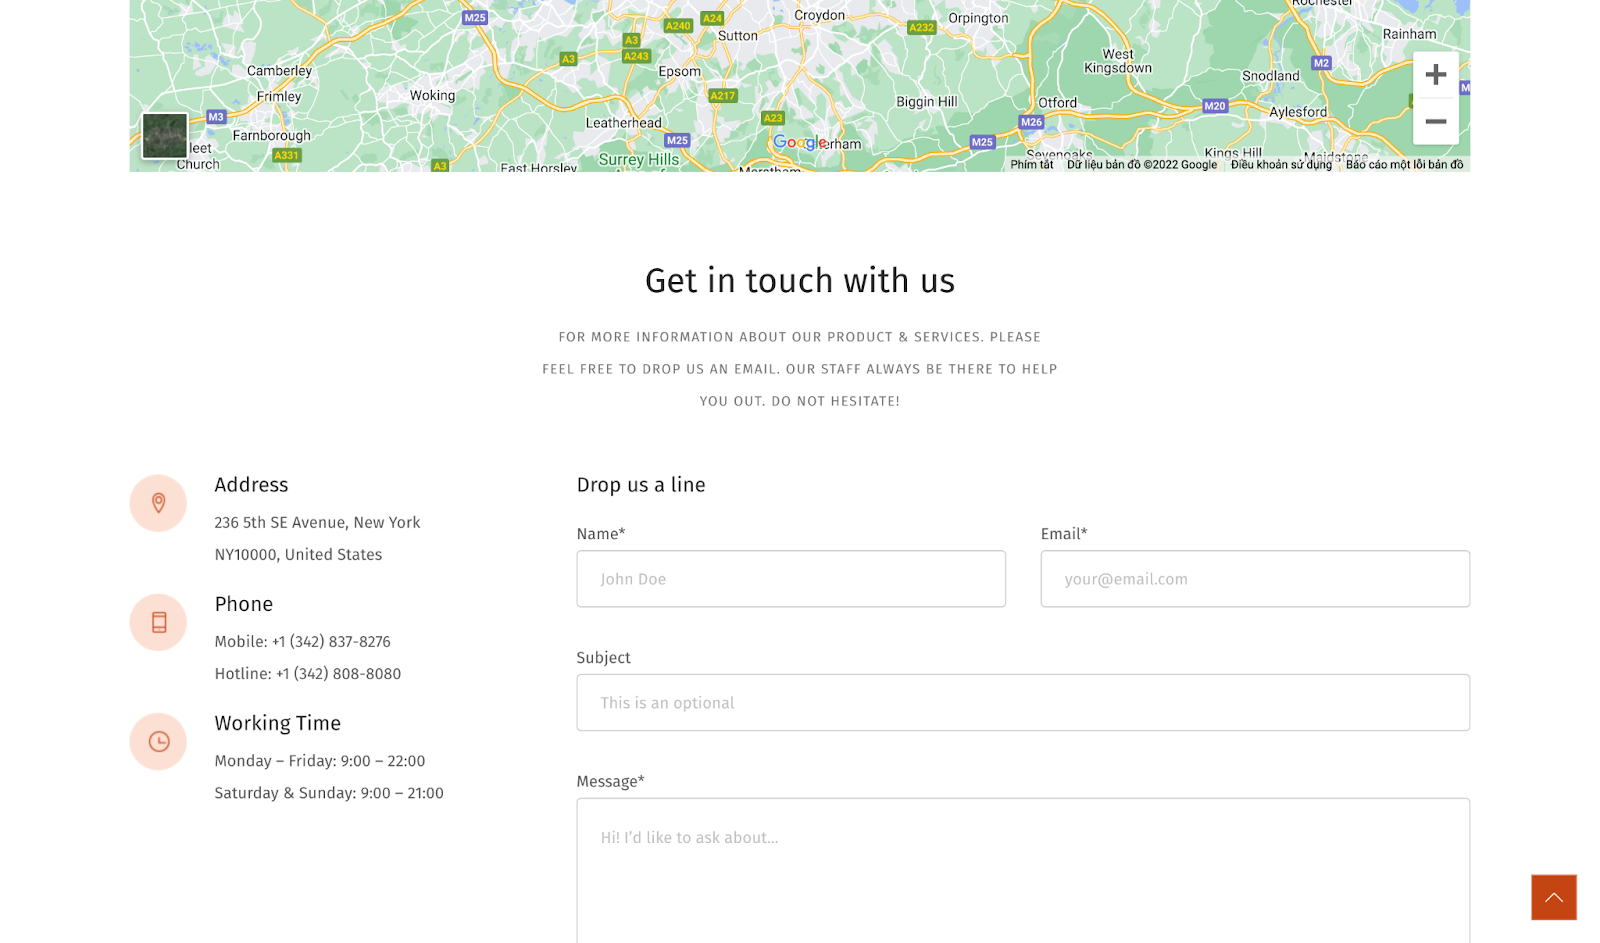The height and width of the screenshot is (943, 1600).
Task: Click the Phone mobile icon
Action: 158,622
